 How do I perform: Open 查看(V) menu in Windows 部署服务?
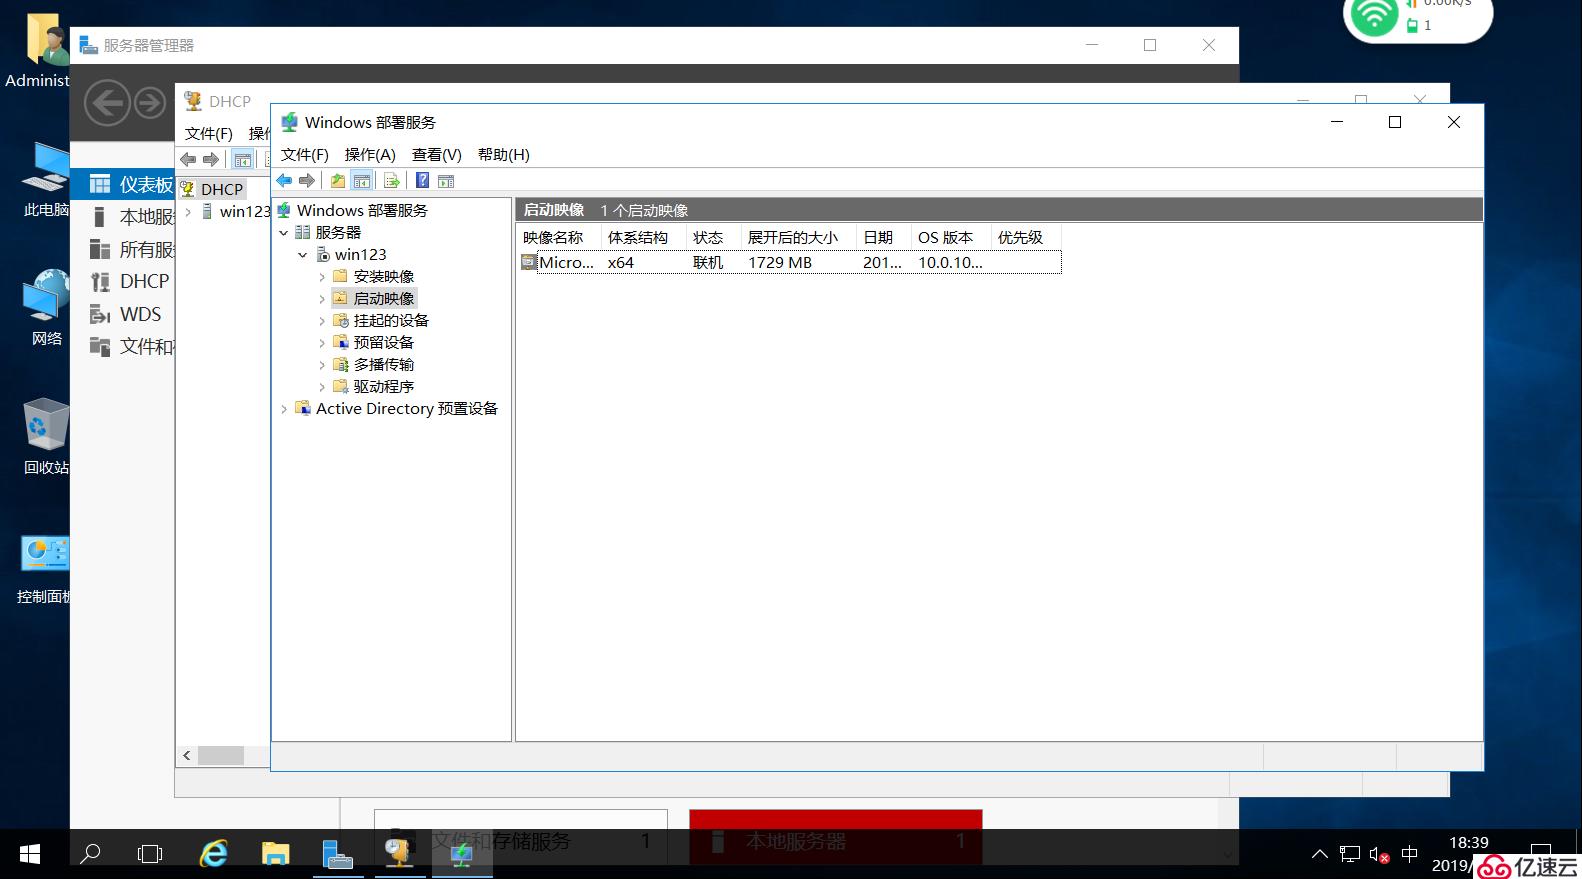coord(437,155)
